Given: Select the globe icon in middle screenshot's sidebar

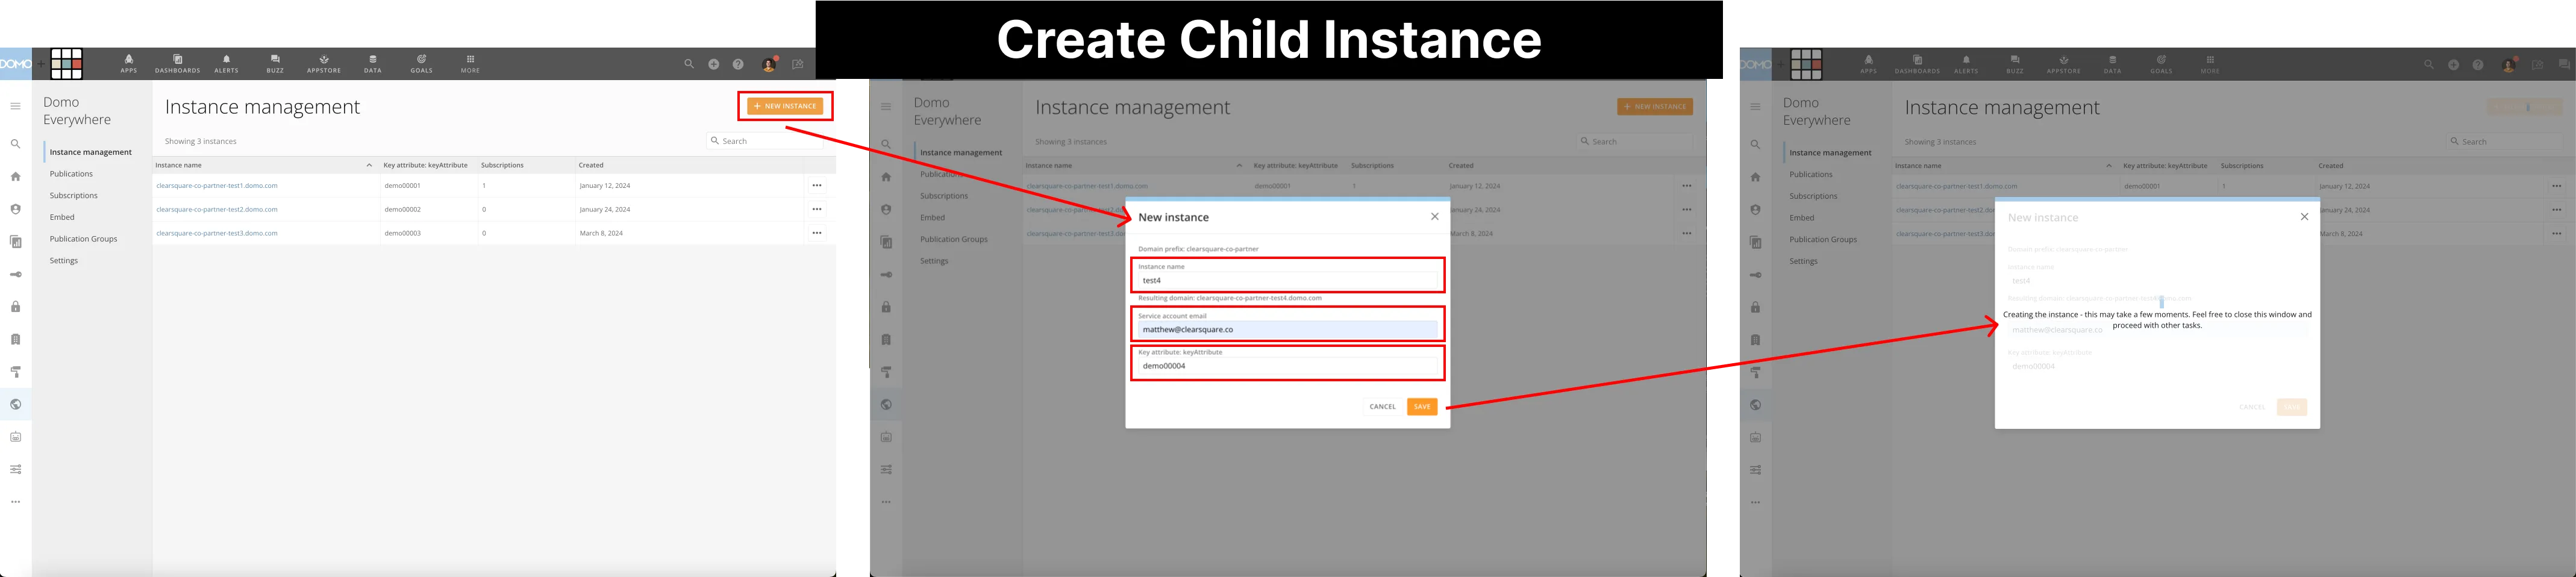Looking at the screenshot, I should 886,404.
